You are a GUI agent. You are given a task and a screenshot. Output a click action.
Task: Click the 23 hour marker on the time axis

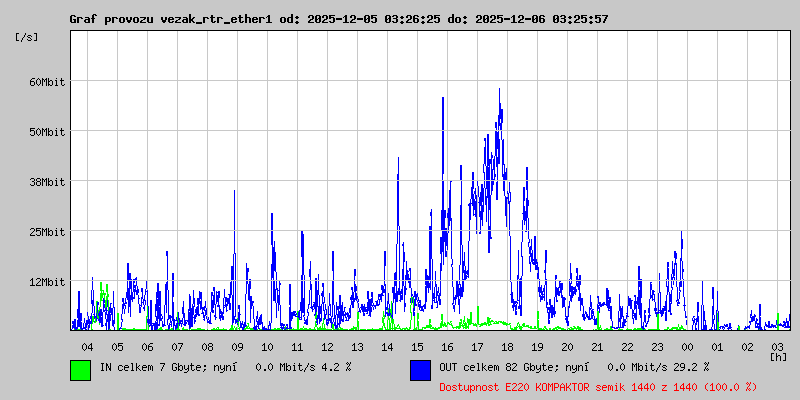click(657, 346)
